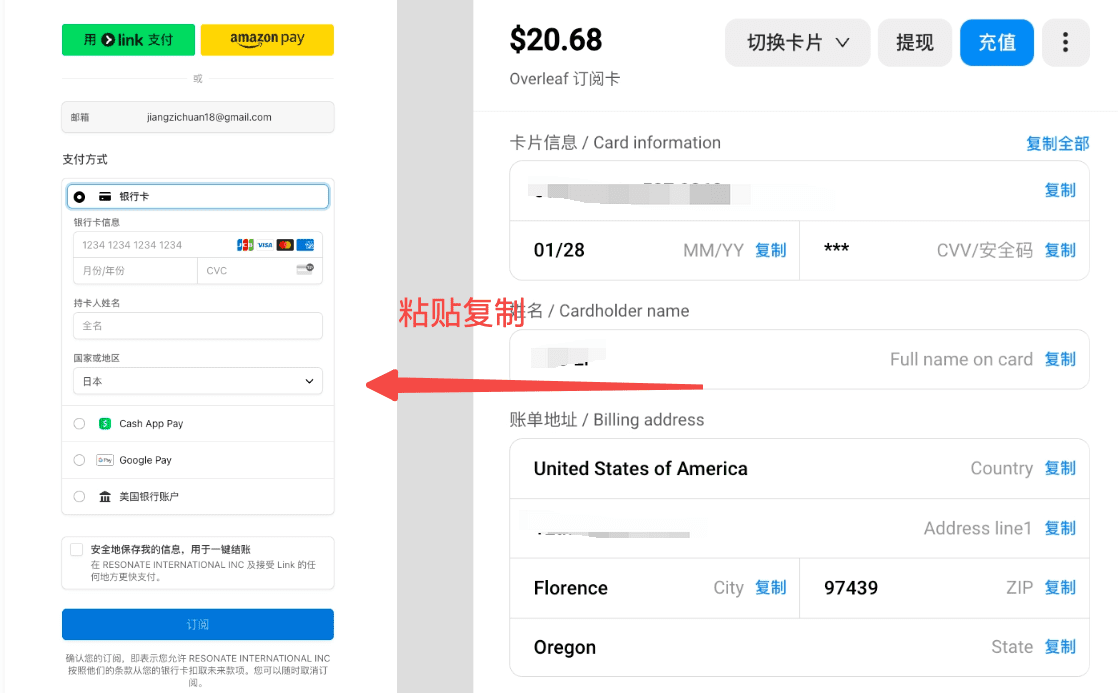Expand the 切换卡片 switch card dropdown
This screenshot has width=1118, height=693.
(797, 42)
